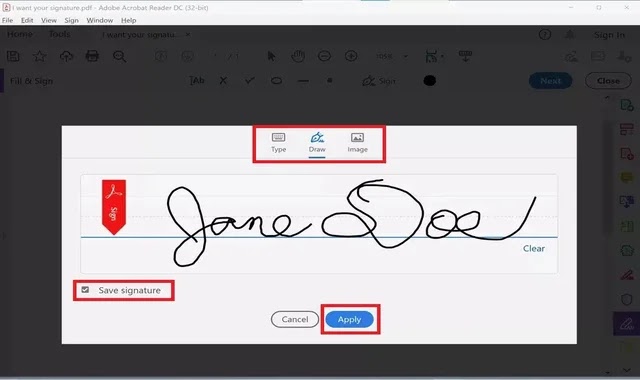This screenshot has height=380, width=640.
Task: Choose the Dot tool
Action: click(330, 81)
